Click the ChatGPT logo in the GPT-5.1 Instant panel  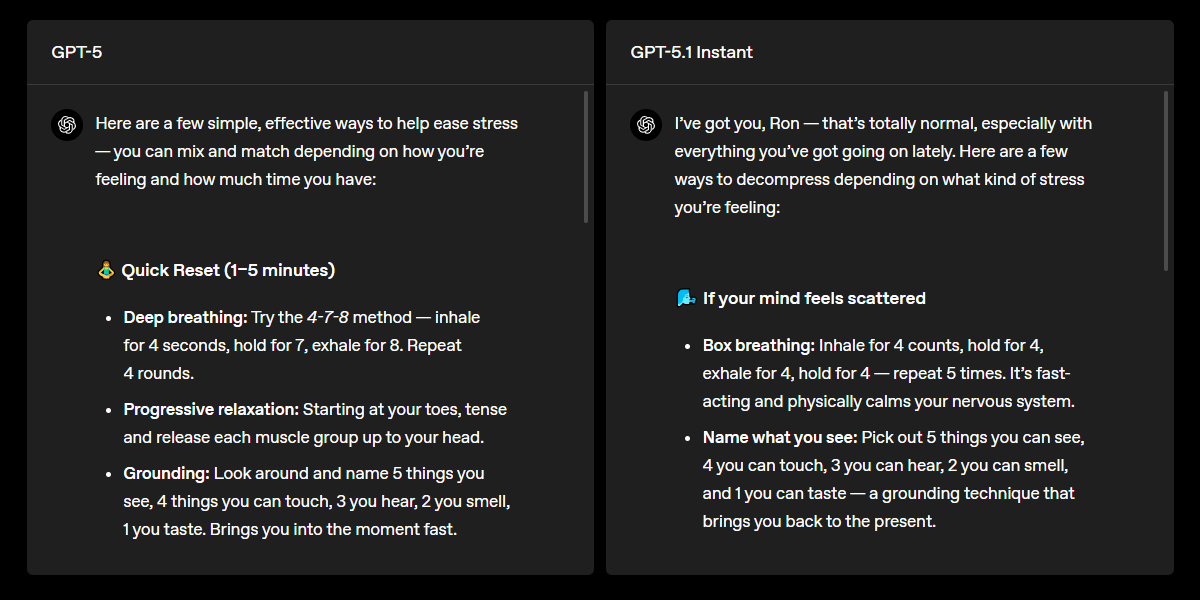tap(646, 125)
